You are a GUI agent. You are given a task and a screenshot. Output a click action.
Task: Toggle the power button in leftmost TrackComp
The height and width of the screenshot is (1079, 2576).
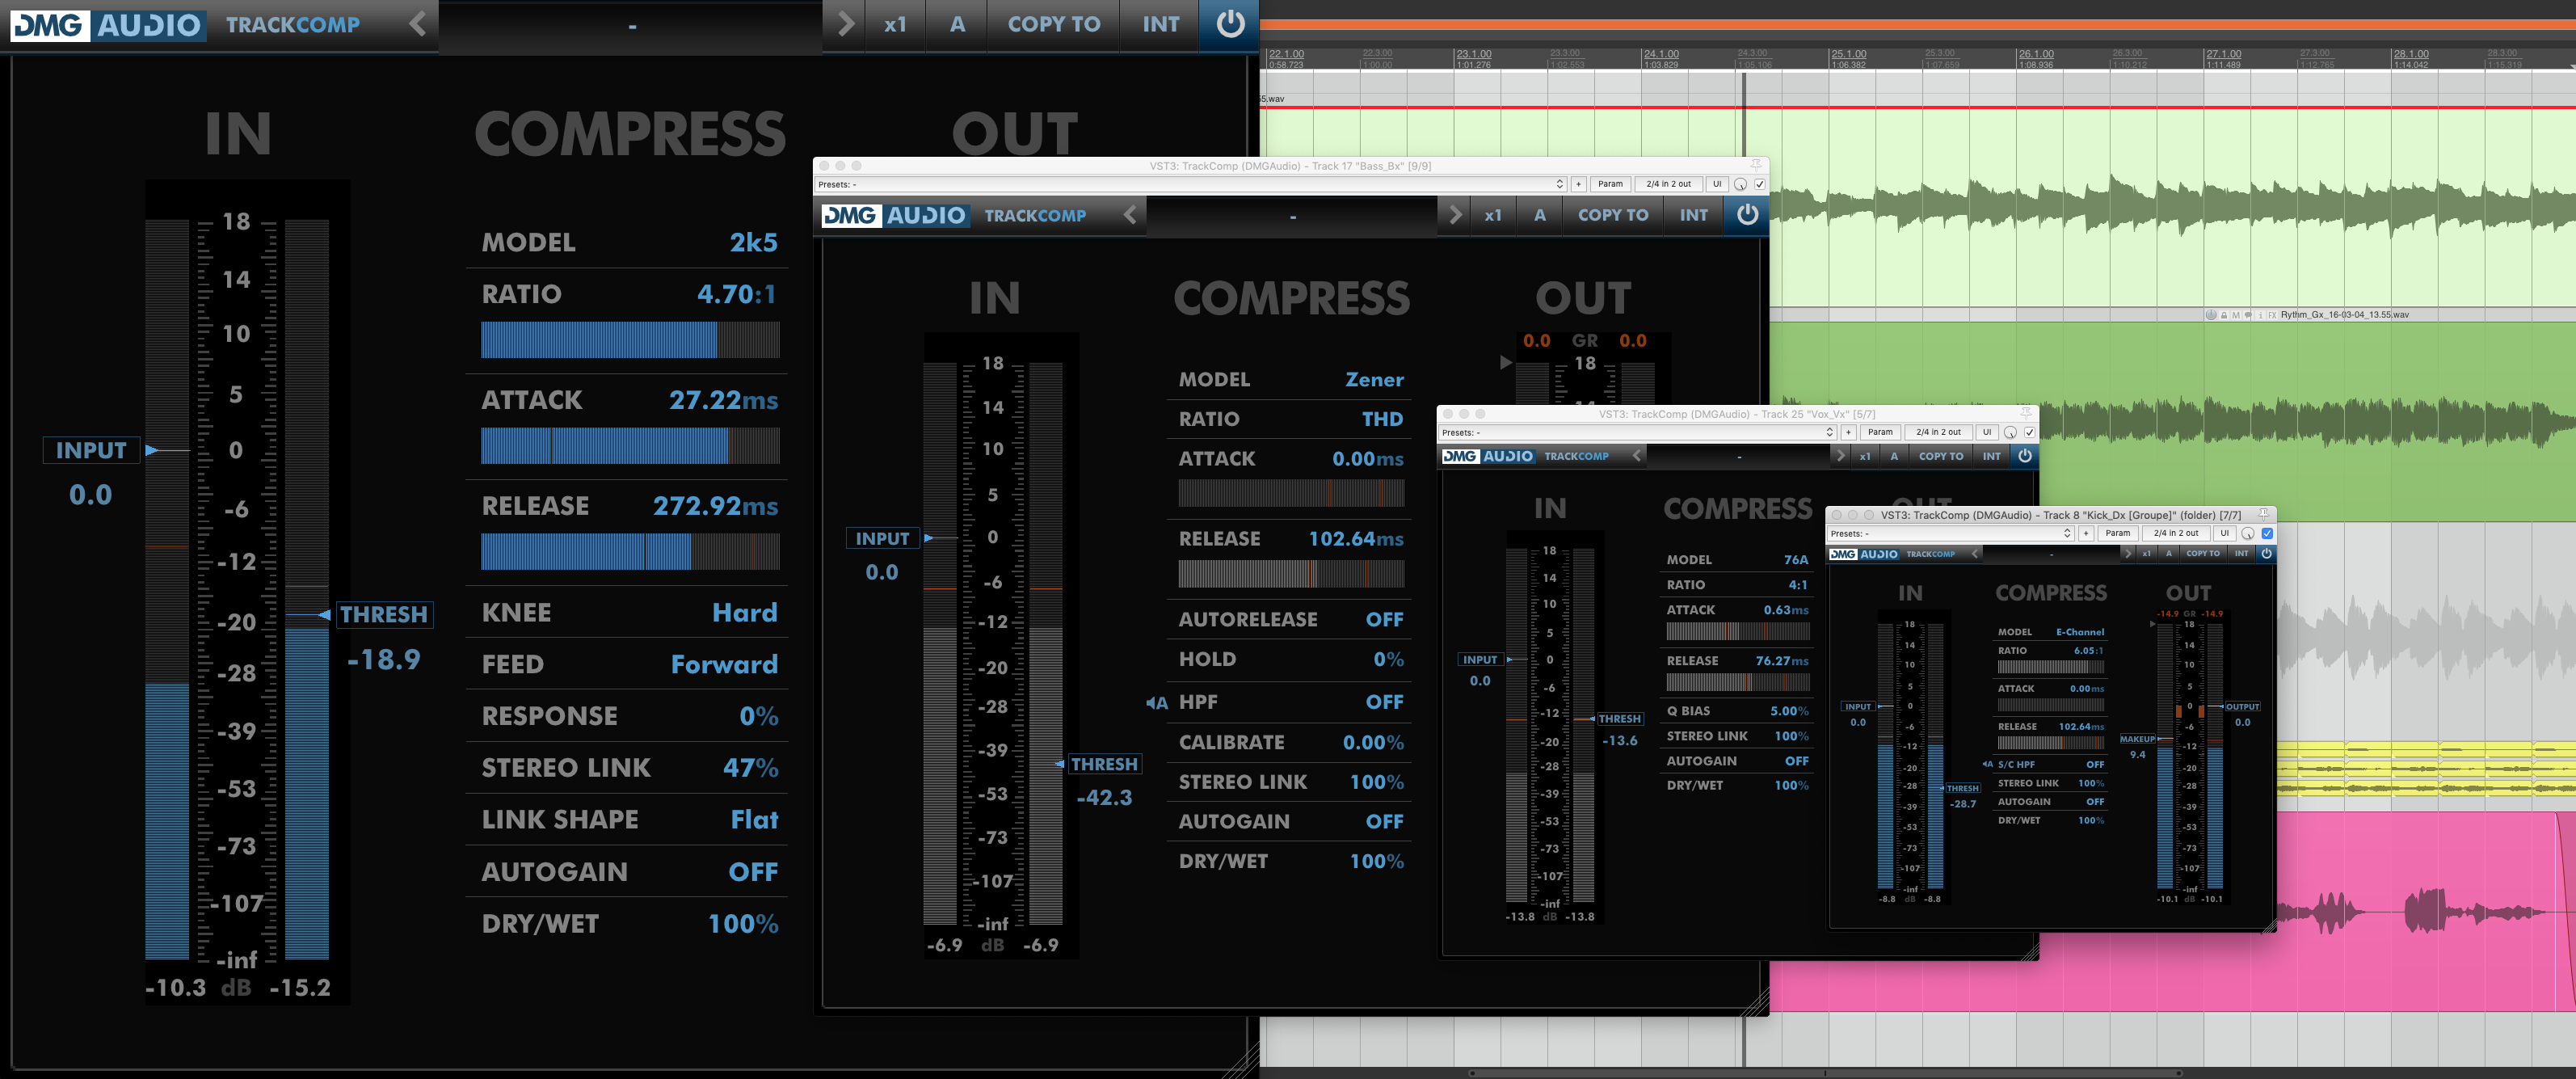tap(1229, 23)
